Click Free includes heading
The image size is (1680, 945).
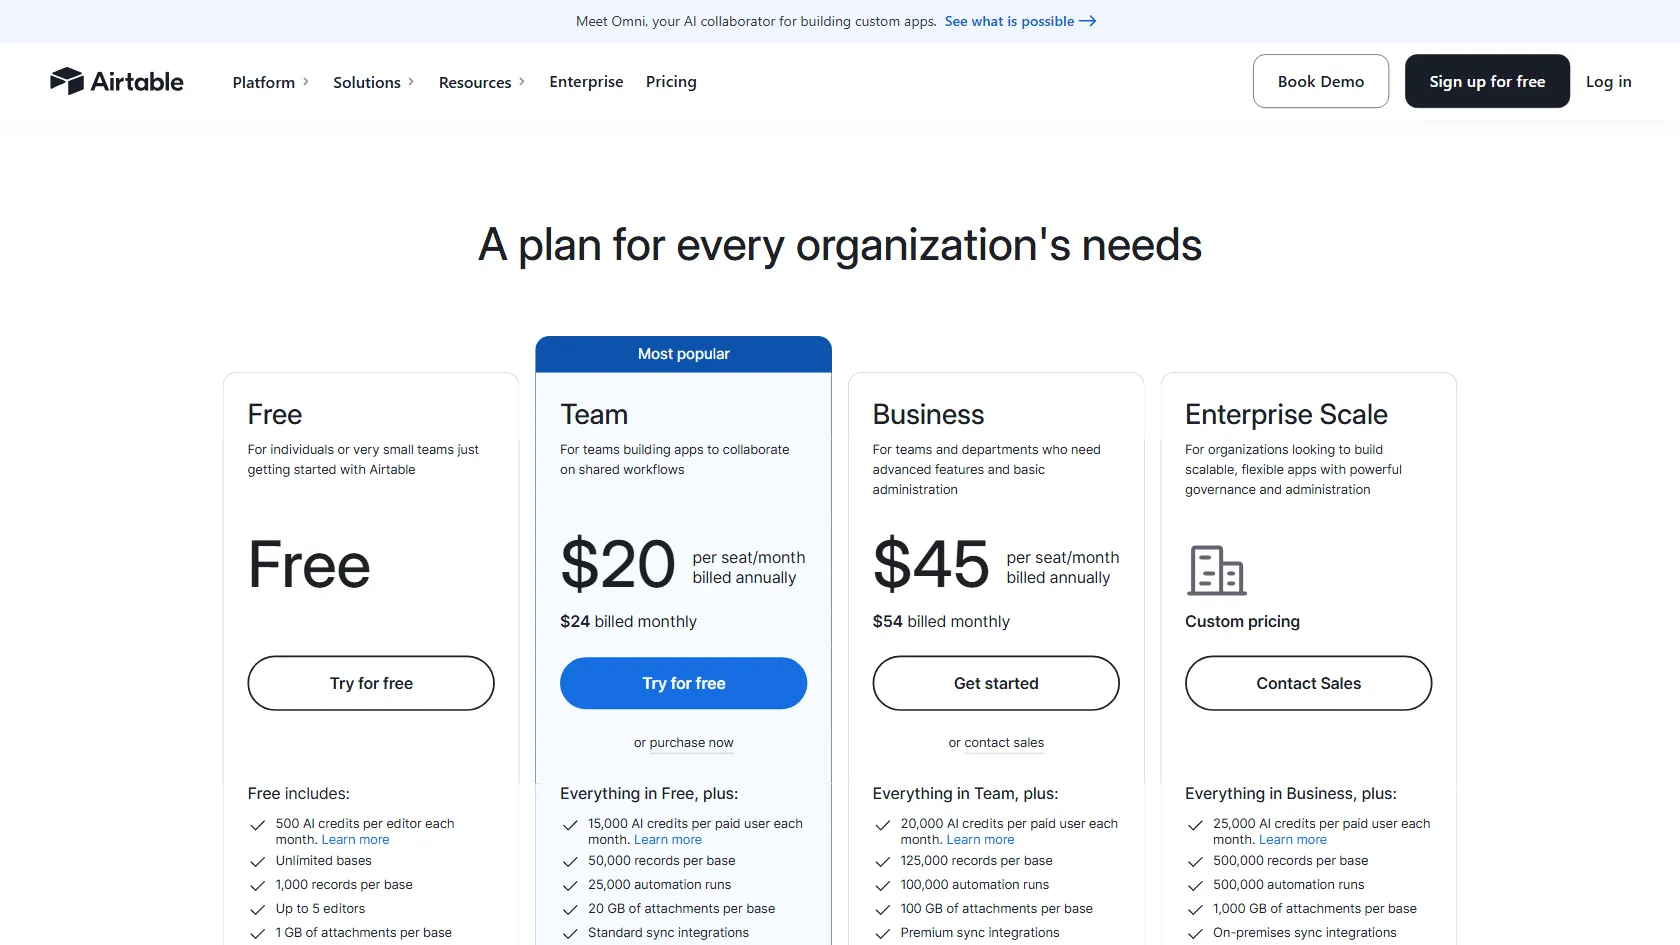(299, 793)
